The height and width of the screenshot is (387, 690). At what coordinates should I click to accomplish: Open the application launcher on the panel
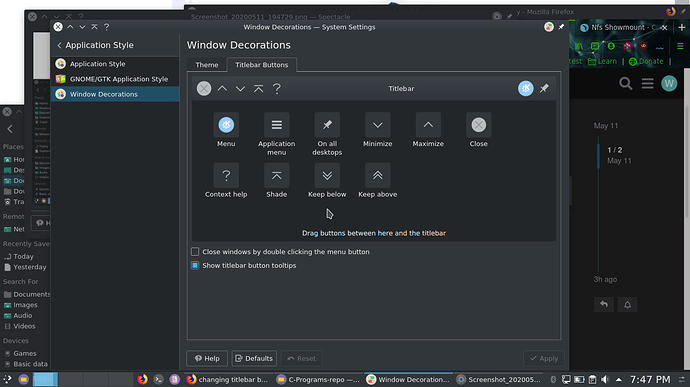click(x=7, y=380)
